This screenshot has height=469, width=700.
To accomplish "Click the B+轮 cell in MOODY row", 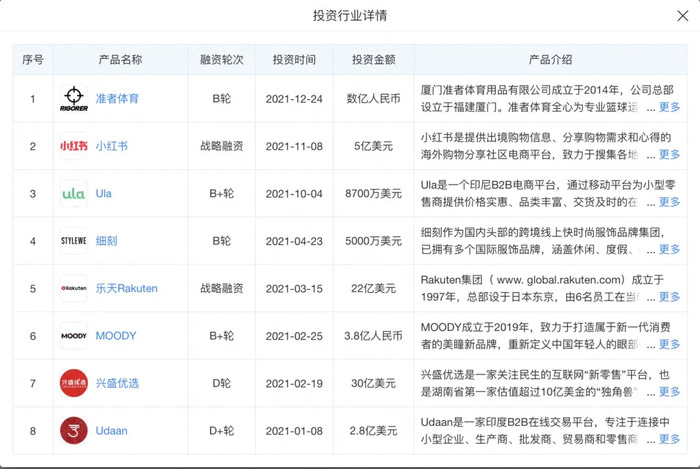I will (221, 336).
